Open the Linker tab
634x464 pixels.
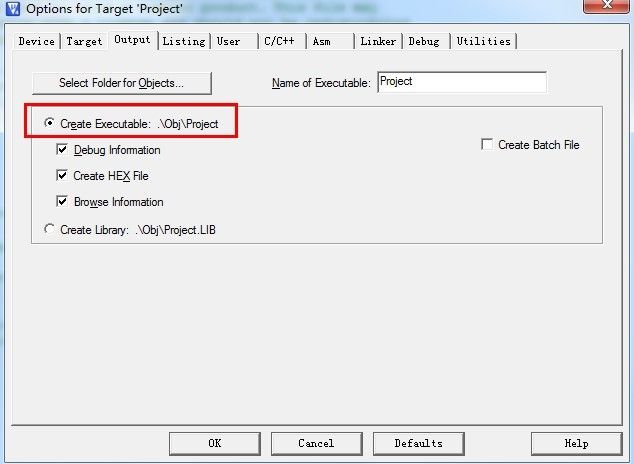coord(378,41)
